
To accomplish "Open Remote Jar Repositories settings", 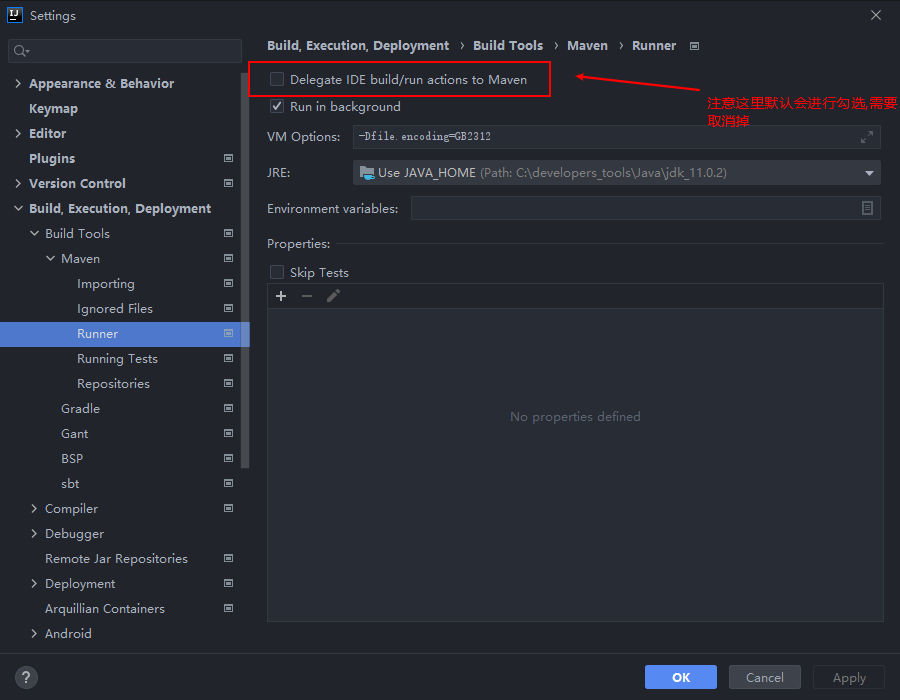I will tap(117, 559).
